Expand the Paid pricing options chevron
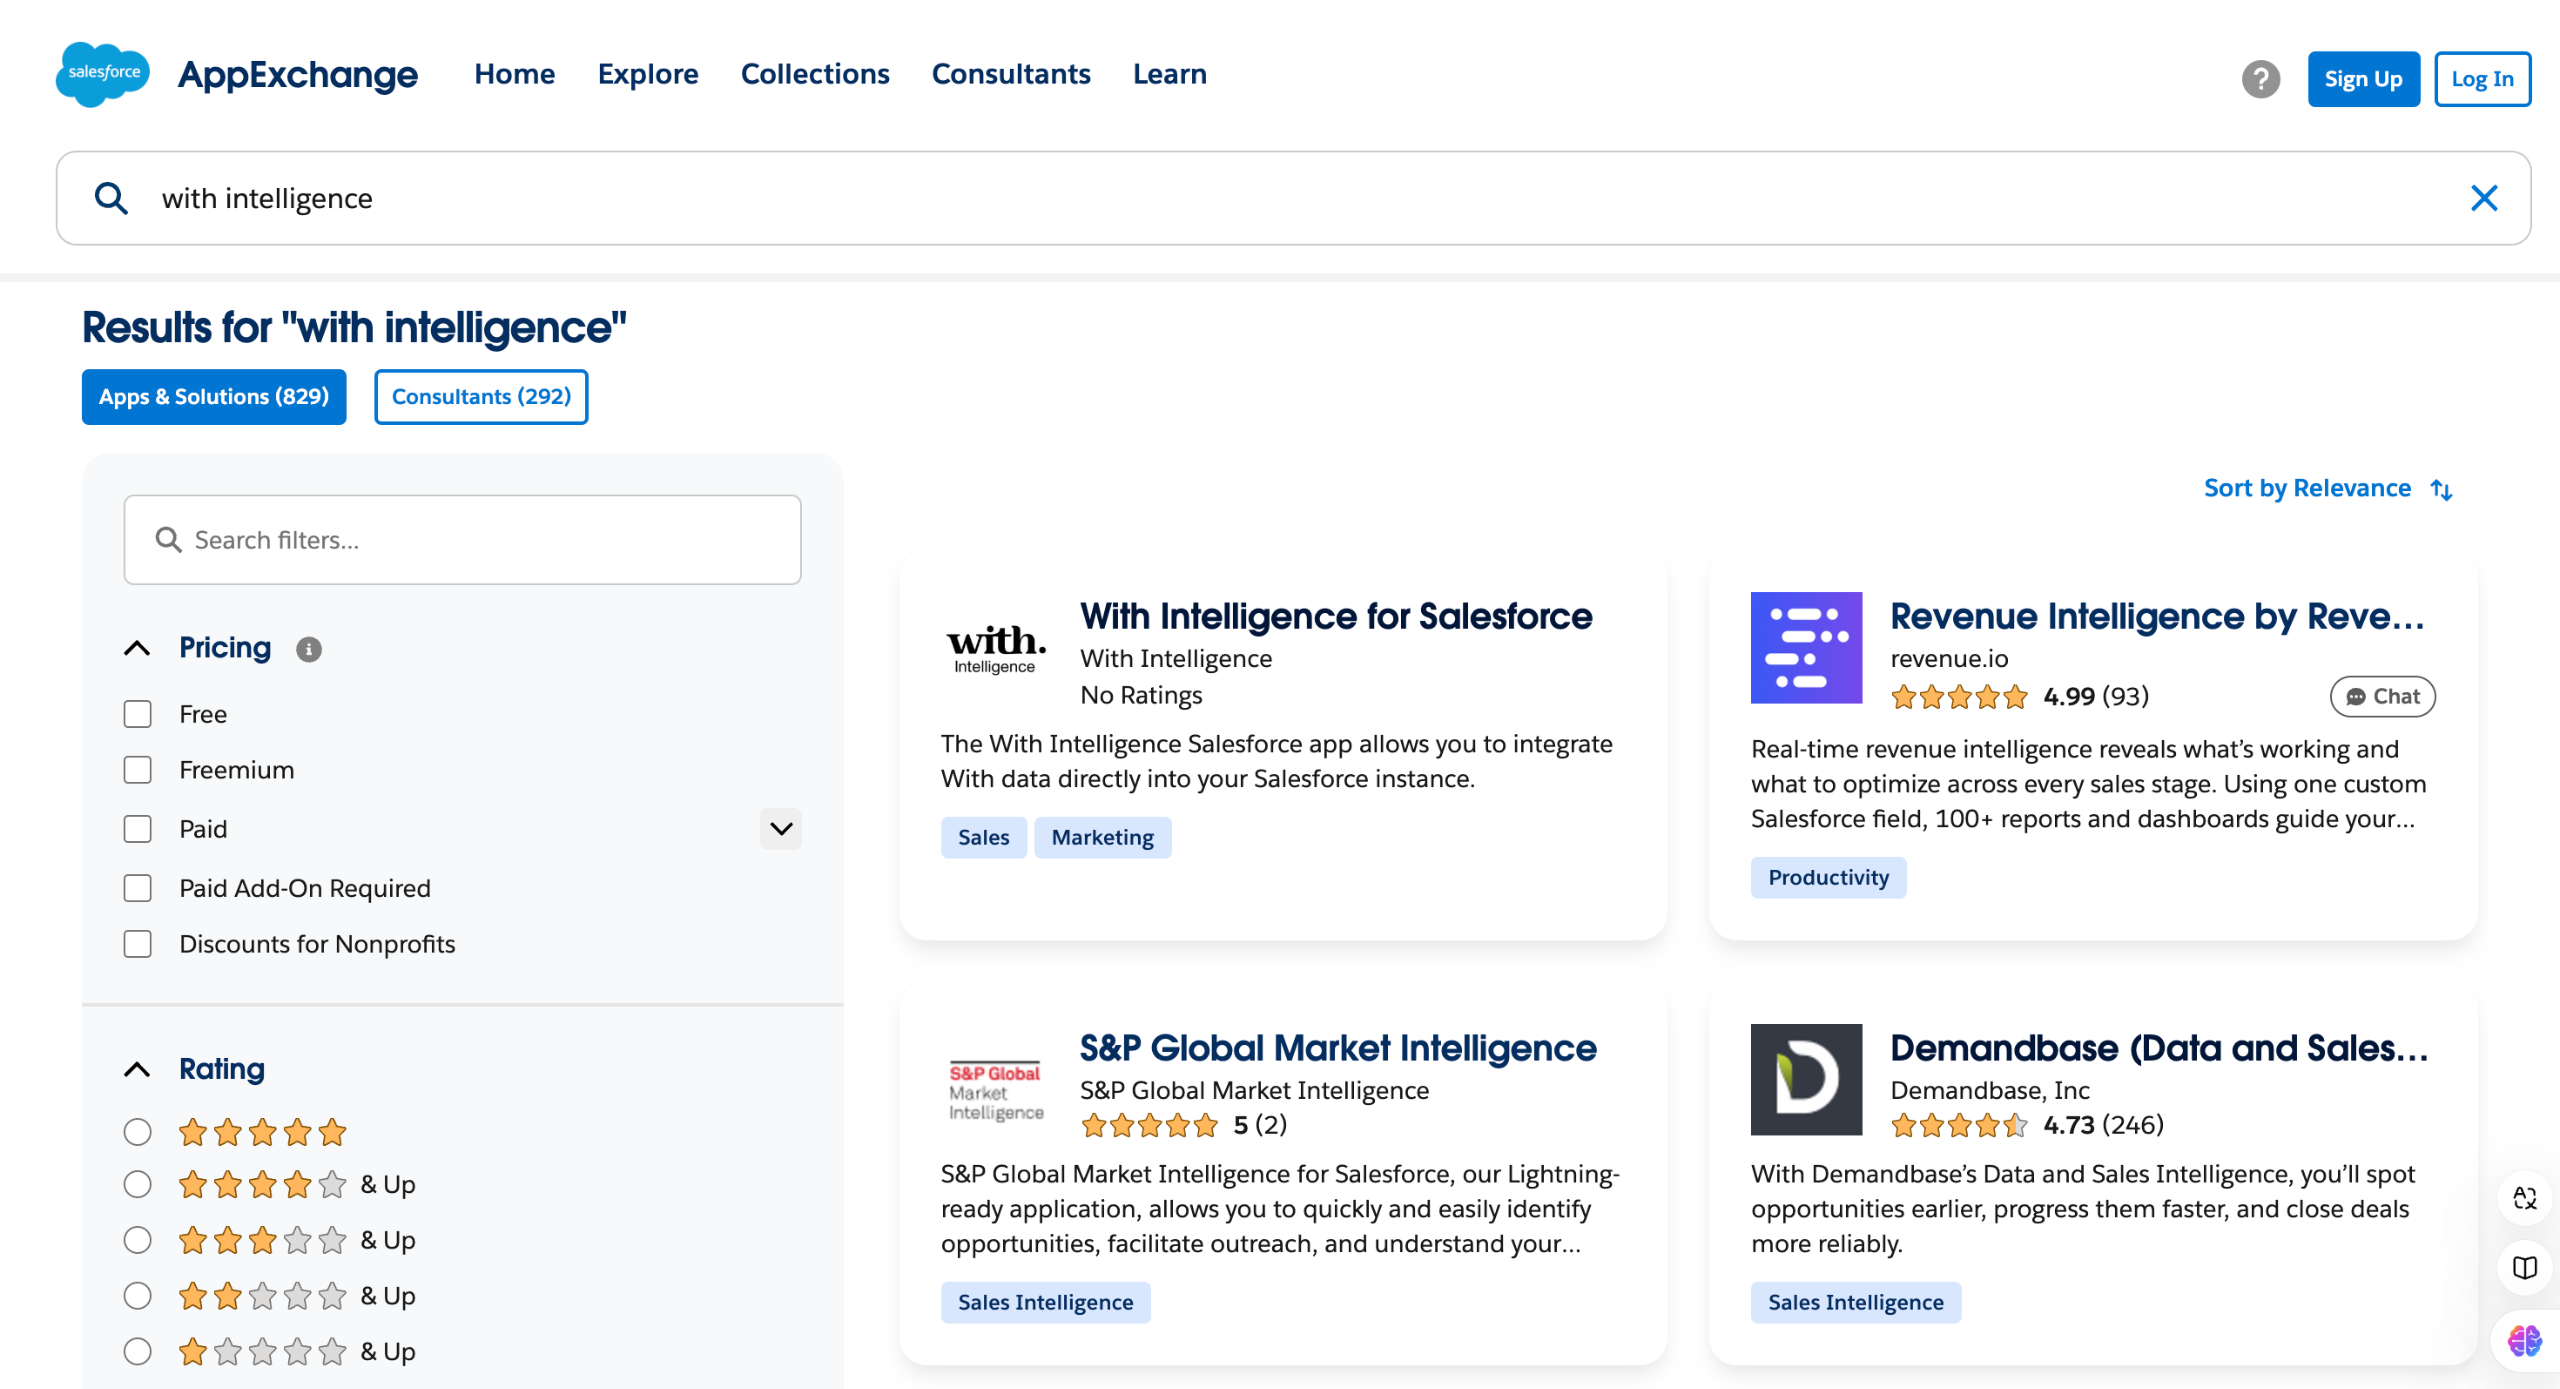 [781, 829]
